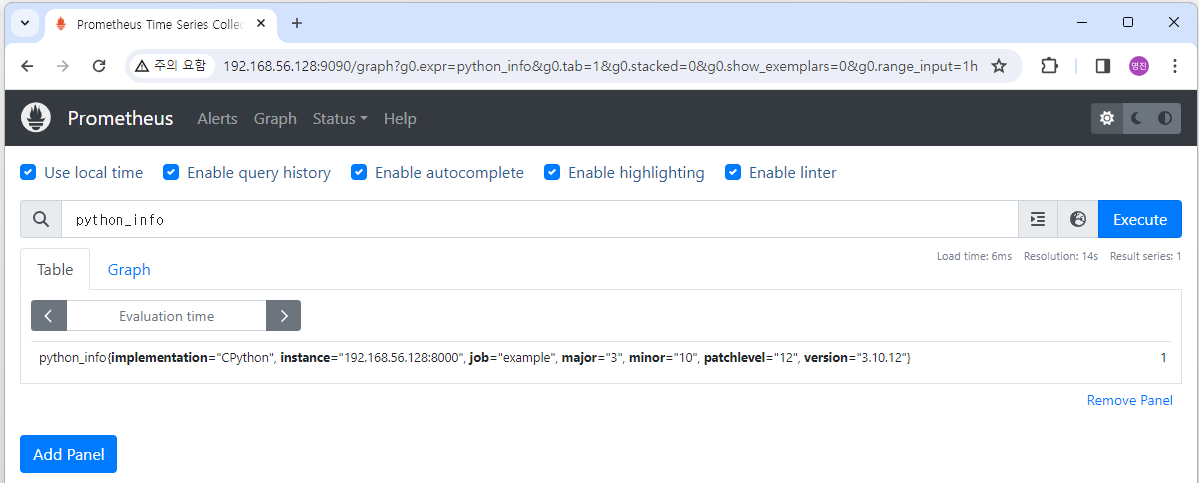
Task: Open the purple profile avatar
Action: point(1139,66)
